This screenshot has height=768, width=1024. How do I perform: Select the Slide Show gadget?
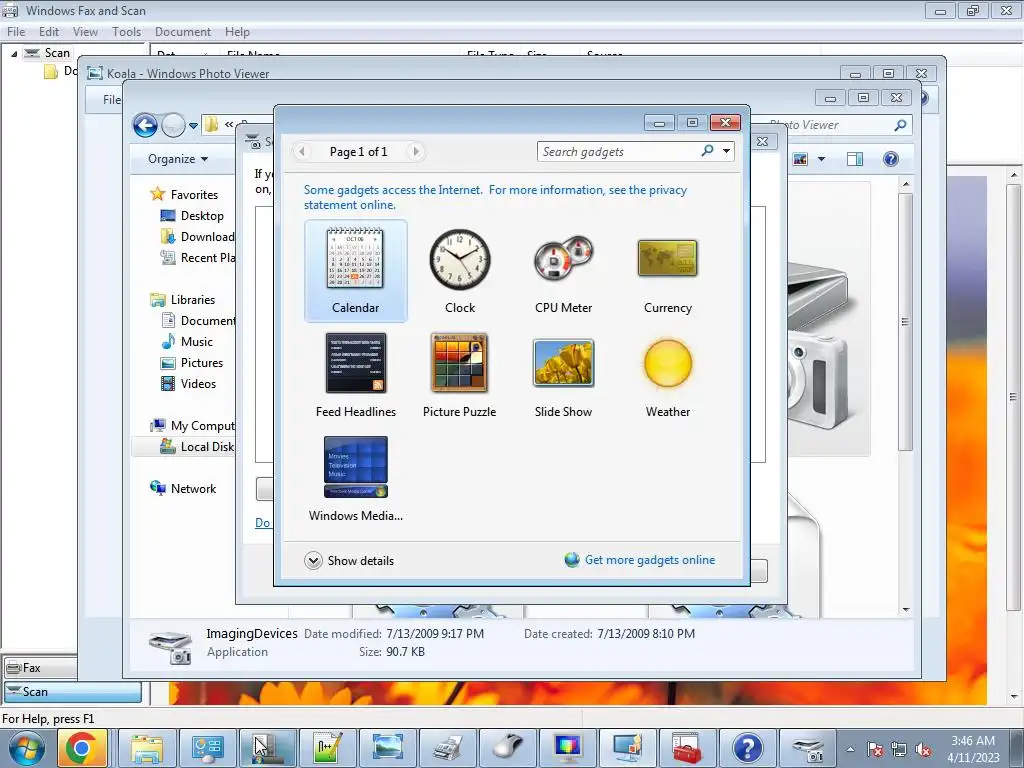[x=564, y=376]
